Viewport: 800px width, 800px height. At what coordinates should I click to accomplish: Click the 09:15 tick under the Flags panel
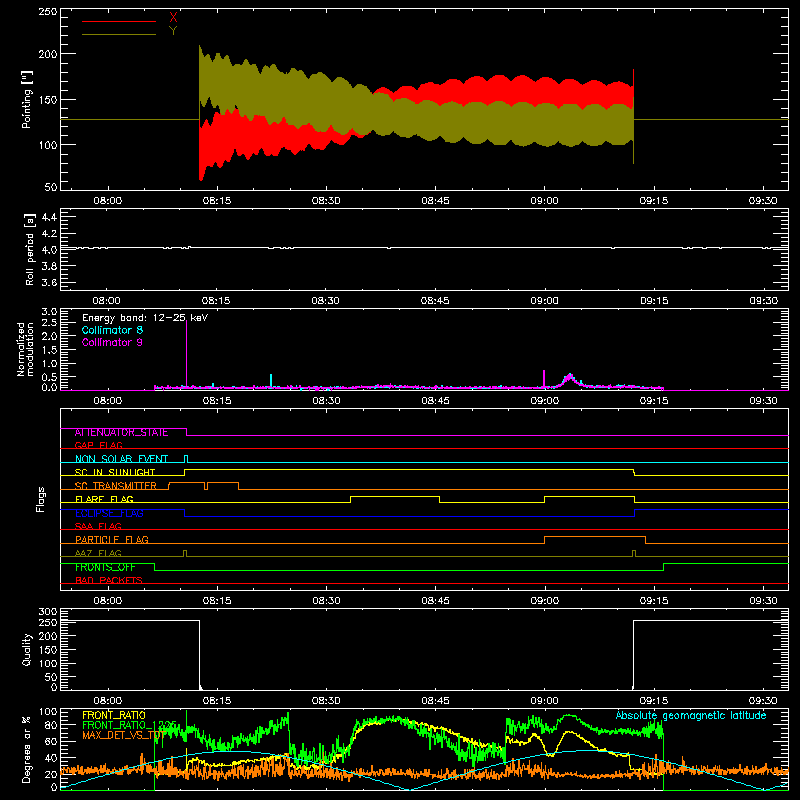point(654,601)
